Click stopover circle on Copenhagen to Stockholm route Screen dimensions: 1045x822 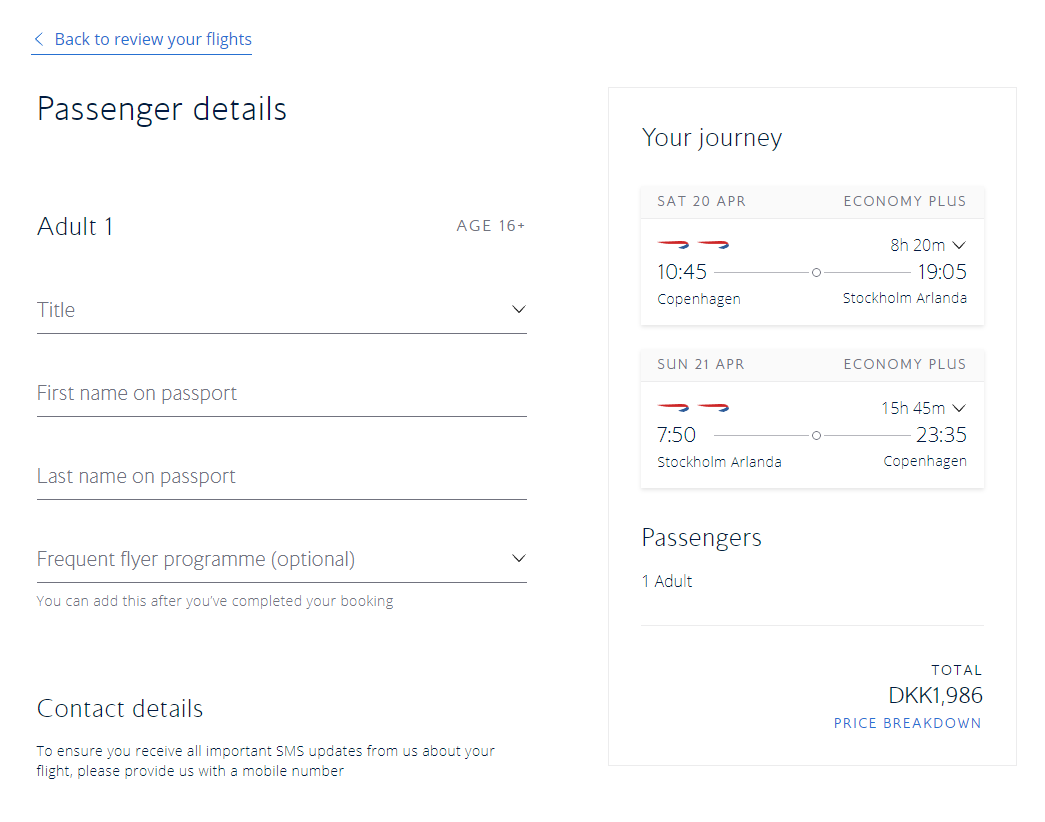point(816,272)
